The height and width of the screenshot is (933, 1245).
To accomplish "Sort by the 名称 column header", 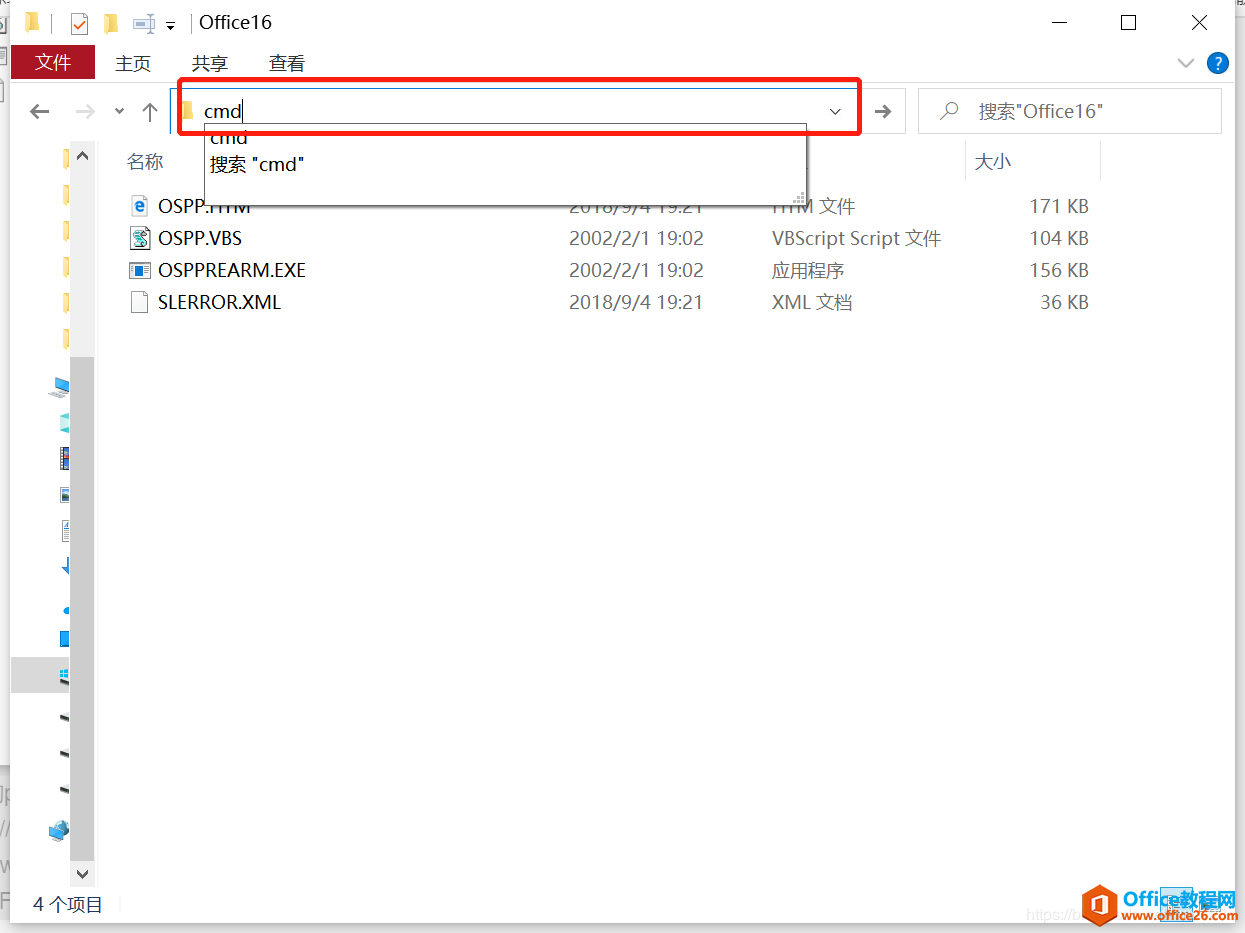I will coord(145,161).
